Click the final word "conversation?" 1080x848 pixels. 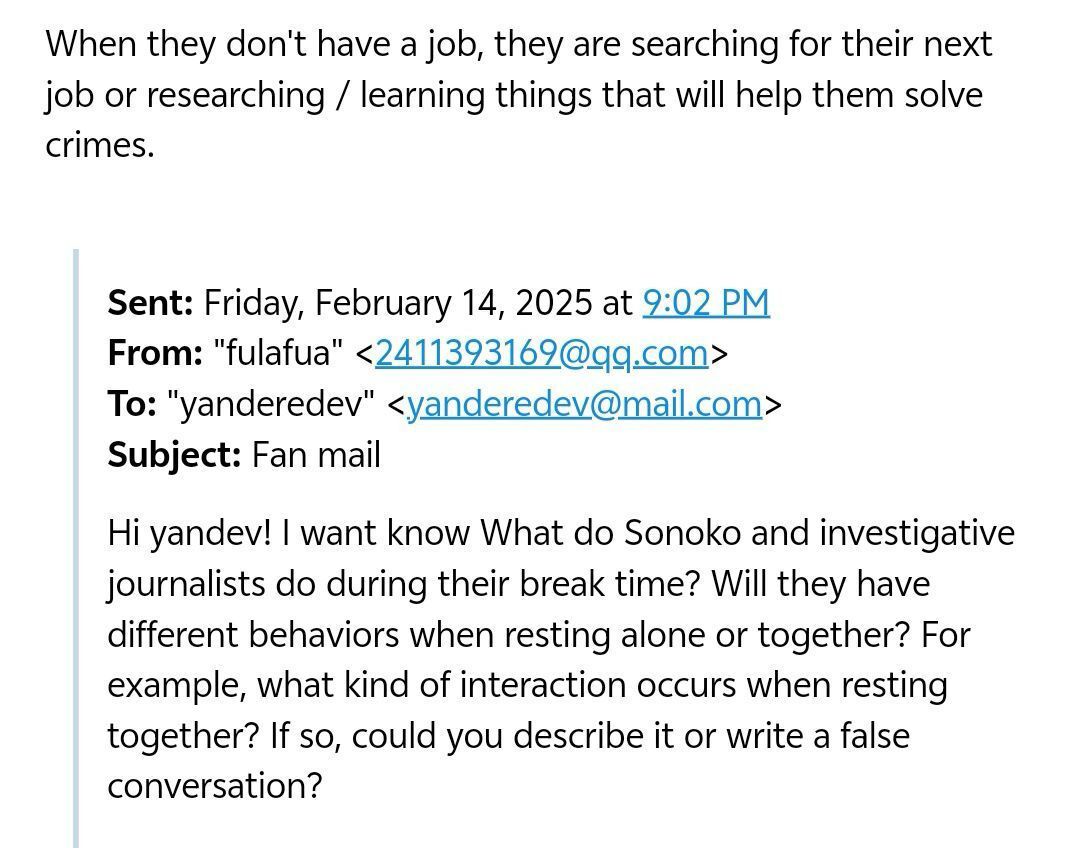(x=215, y=785)
